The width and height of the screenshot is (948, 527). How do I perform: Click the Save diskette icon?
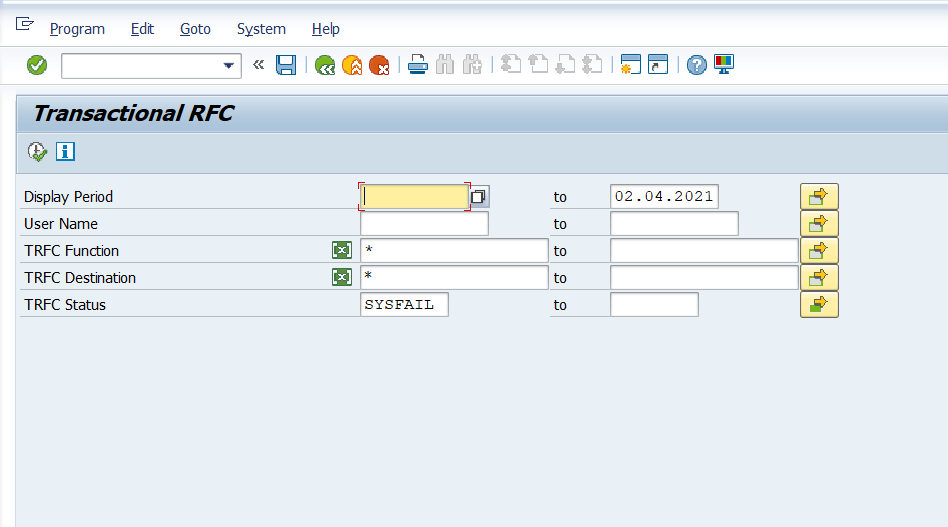pos(286,65)
